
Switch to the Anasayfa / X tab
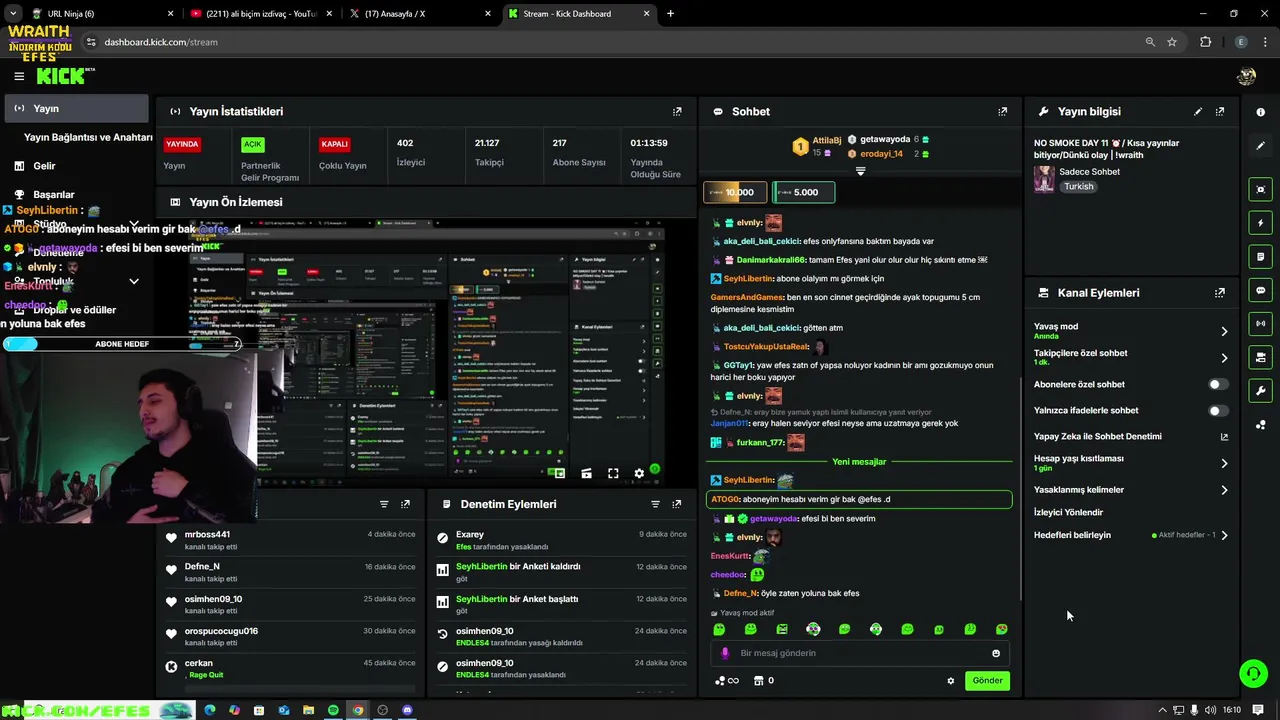tap(421, 14)
